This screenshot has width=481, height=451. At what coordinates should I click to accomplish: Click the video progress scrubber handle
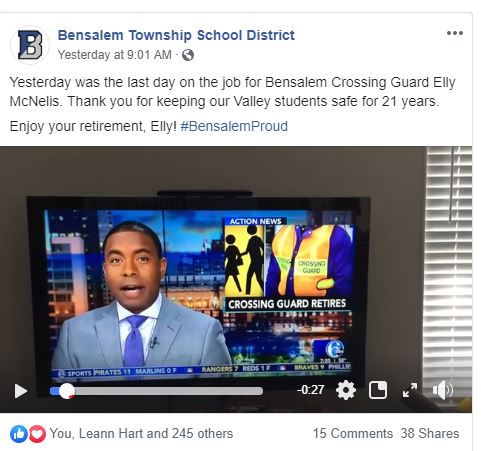point(67,391)
